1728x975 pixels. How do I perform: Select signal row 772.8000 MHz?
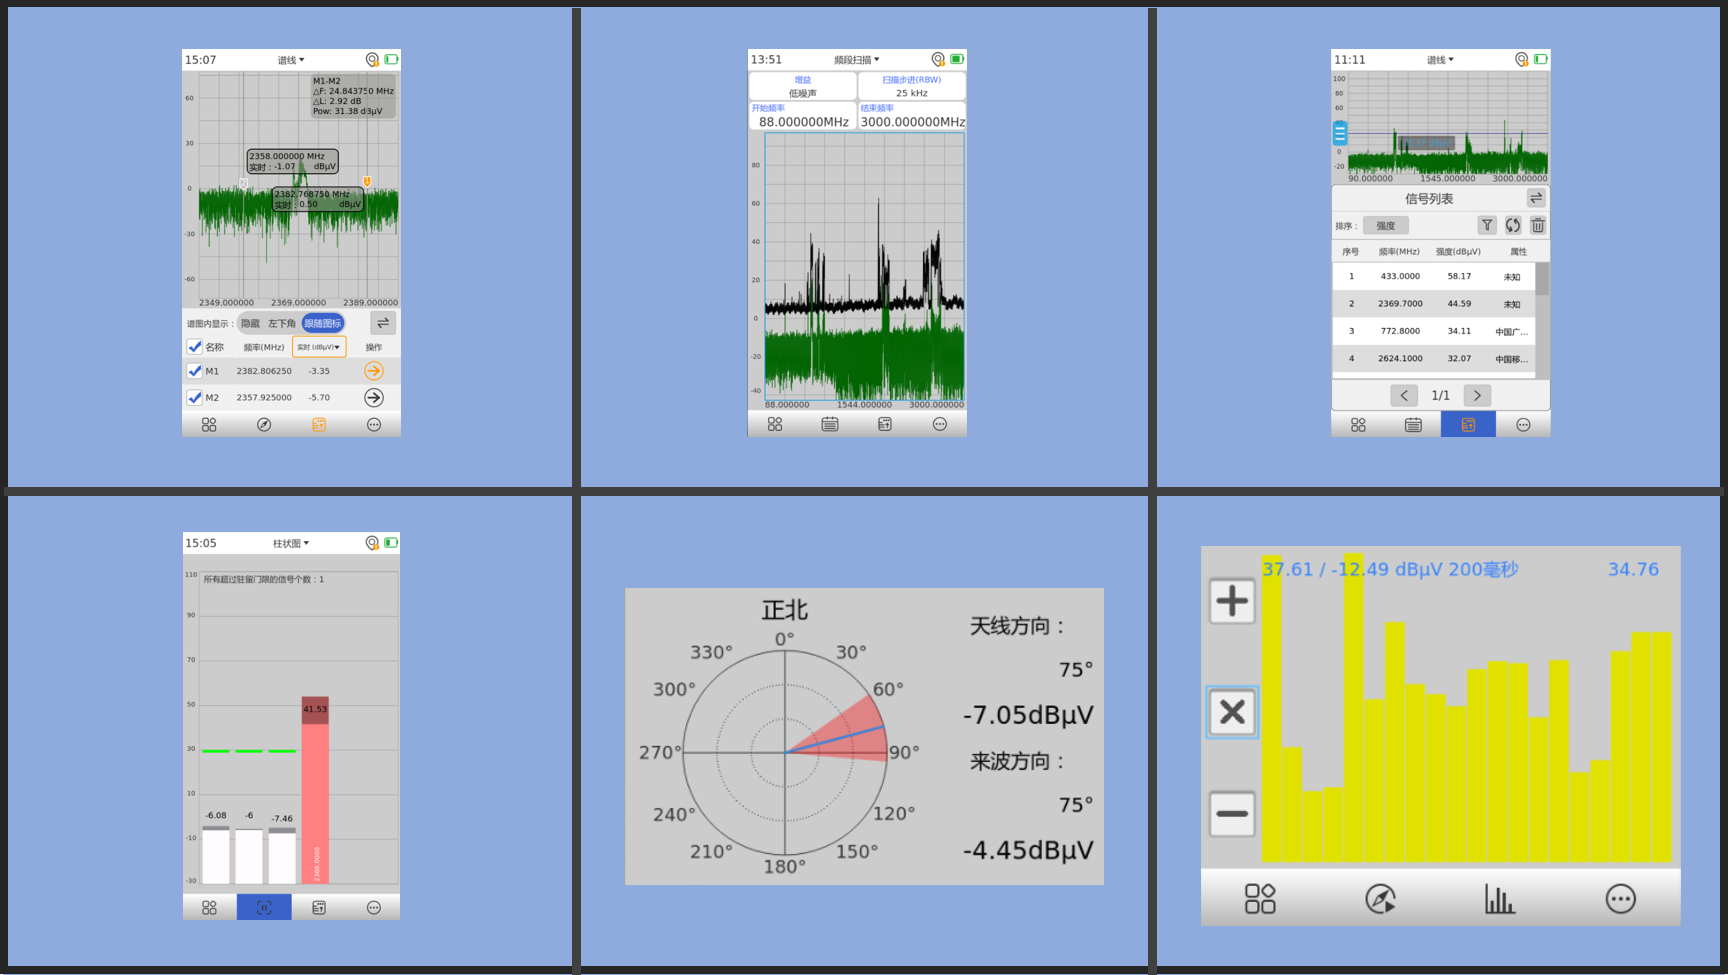pos(1434,331)
